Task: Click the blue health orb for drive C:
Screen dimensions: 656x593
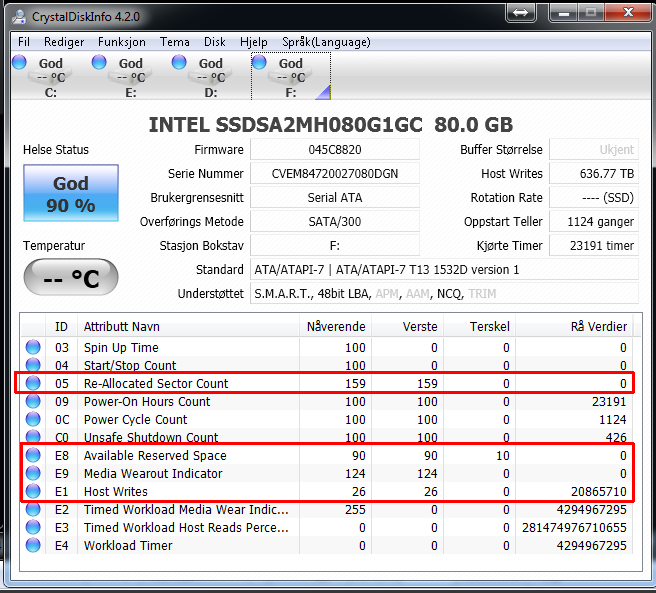Action: (x=19, y=62)
